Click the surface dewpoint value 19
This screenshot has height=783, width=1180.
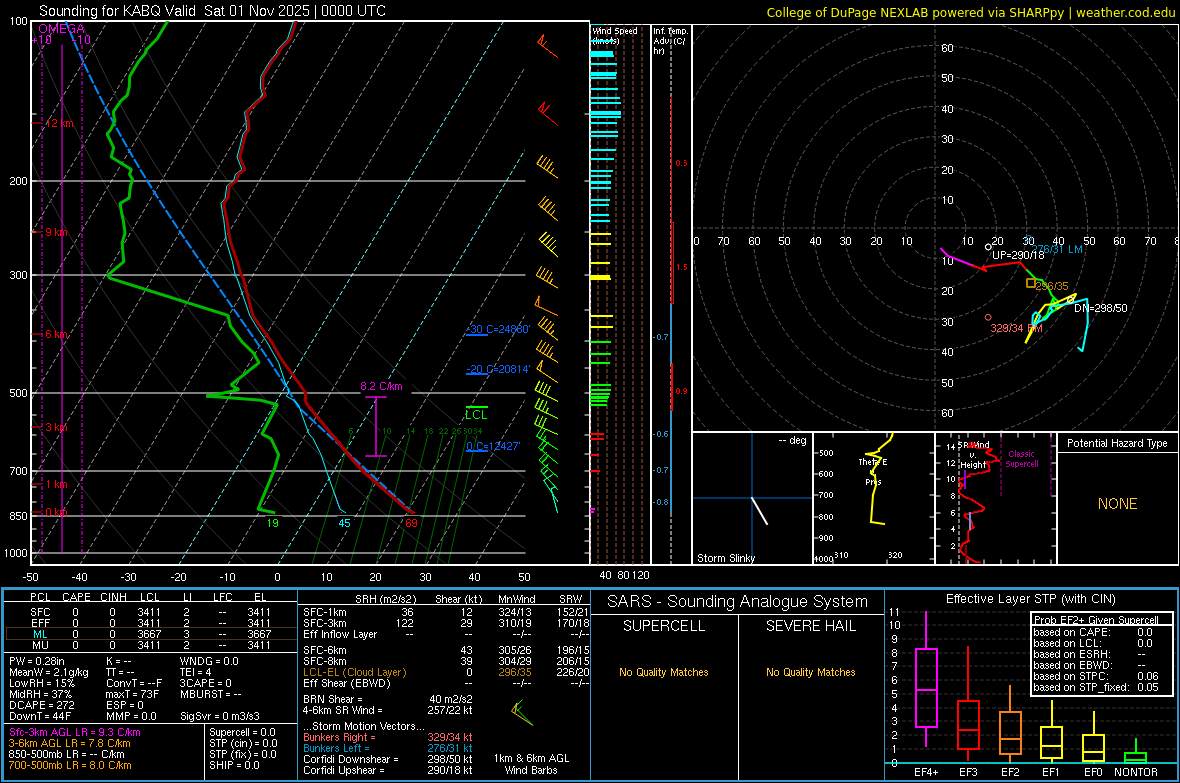[x=272, y=523]
